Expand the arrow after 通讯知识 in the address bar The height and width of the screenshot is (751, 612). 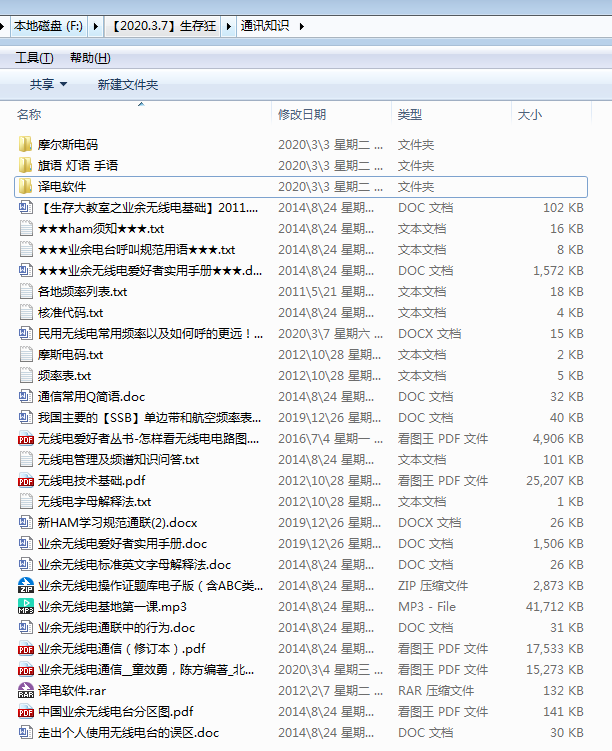[x=302, y=26]
